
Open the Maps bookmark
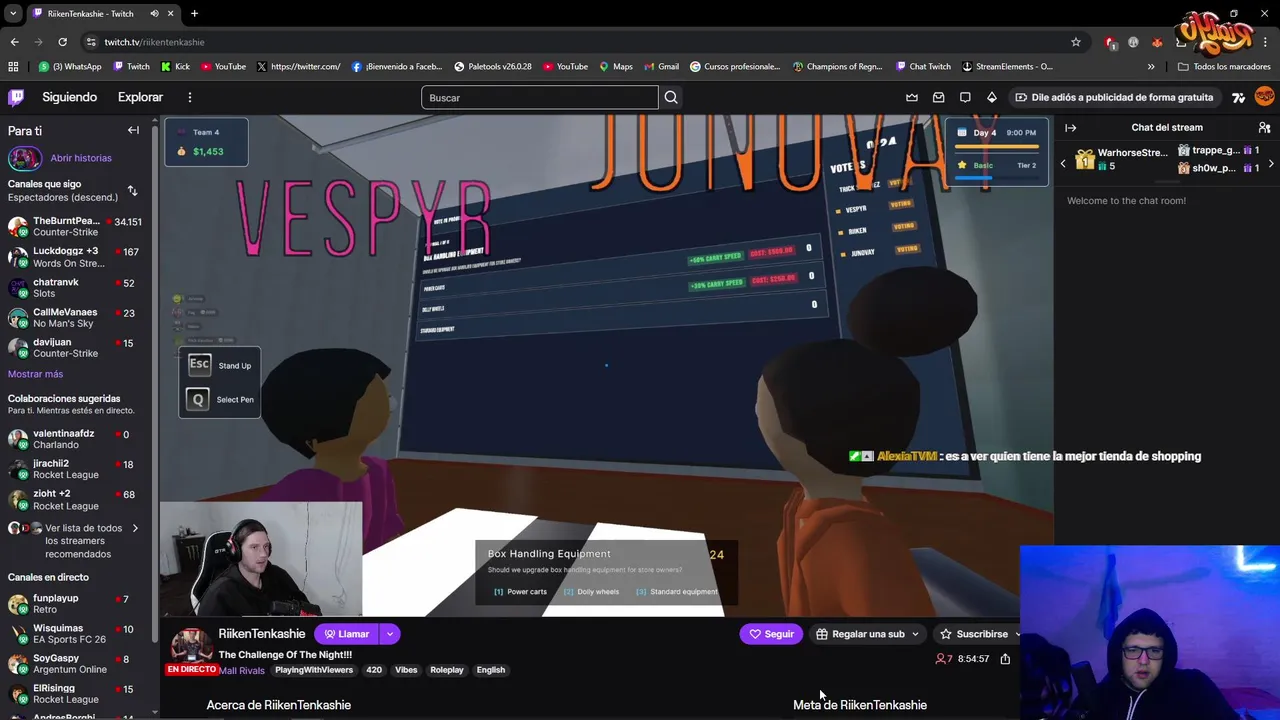click(x=616, y=67)
